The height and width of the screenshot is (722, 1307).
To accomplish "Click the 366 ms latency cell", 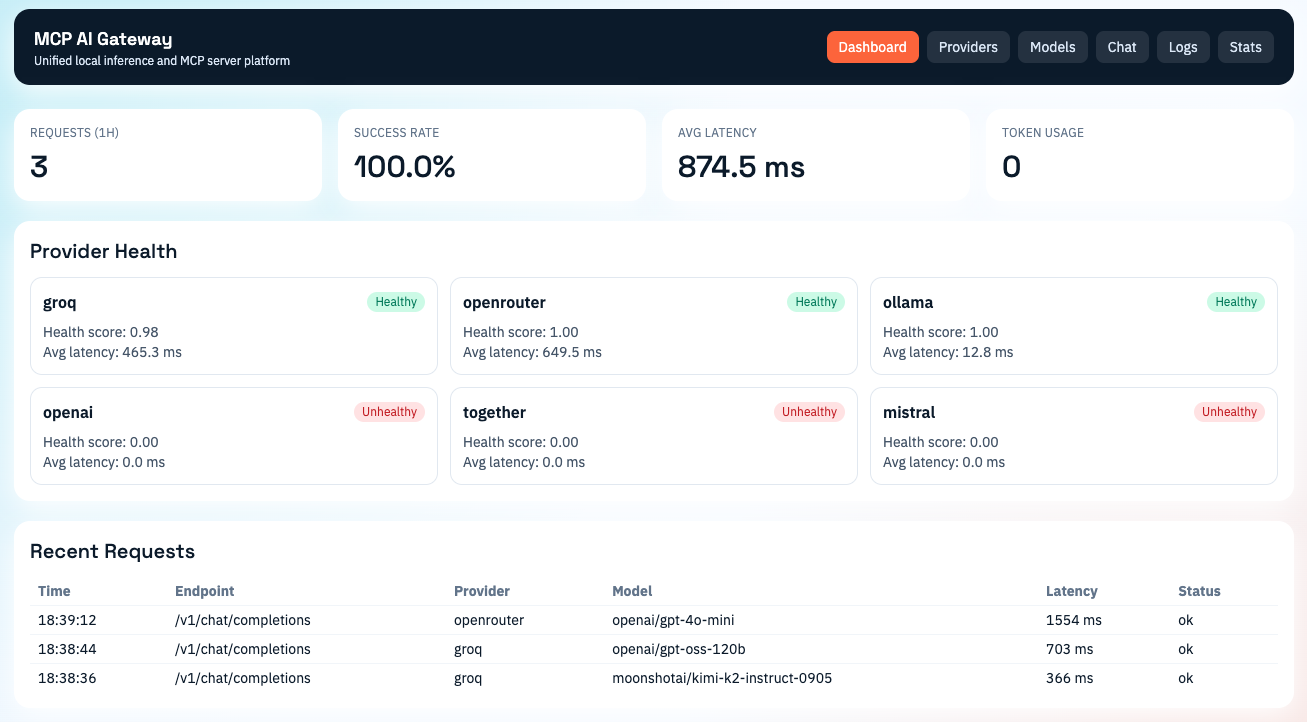I will 1070,678.
